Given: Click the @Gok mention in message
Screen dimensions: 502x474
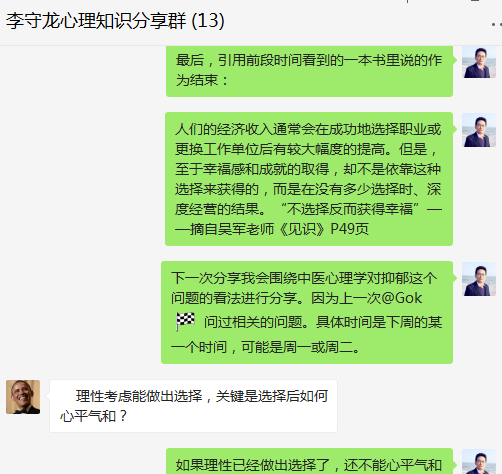Looking at the screenshot, I should [402, 298].
